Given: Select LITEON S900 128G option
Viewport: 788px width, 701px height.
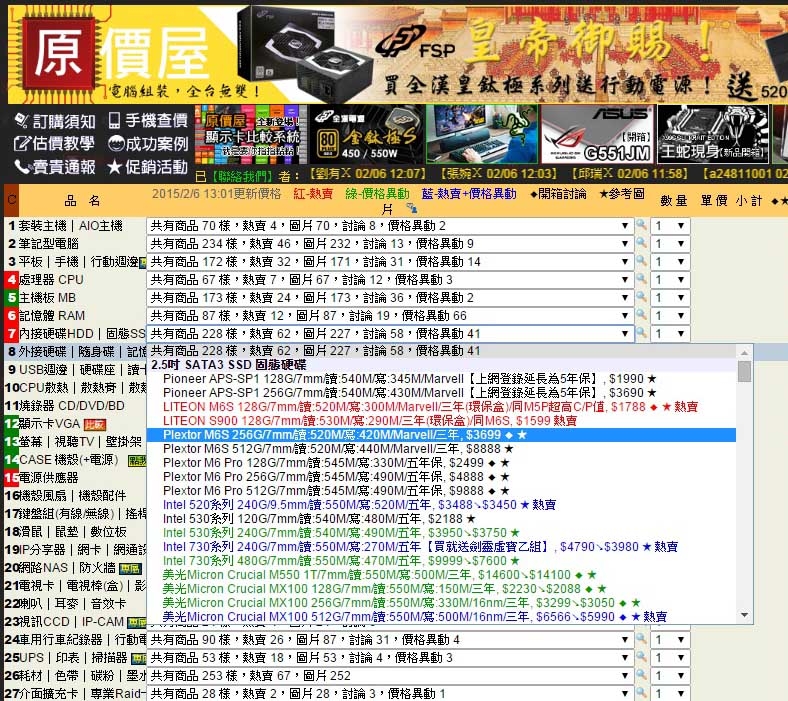Looking at the screenshot, I should click(441, 421).
